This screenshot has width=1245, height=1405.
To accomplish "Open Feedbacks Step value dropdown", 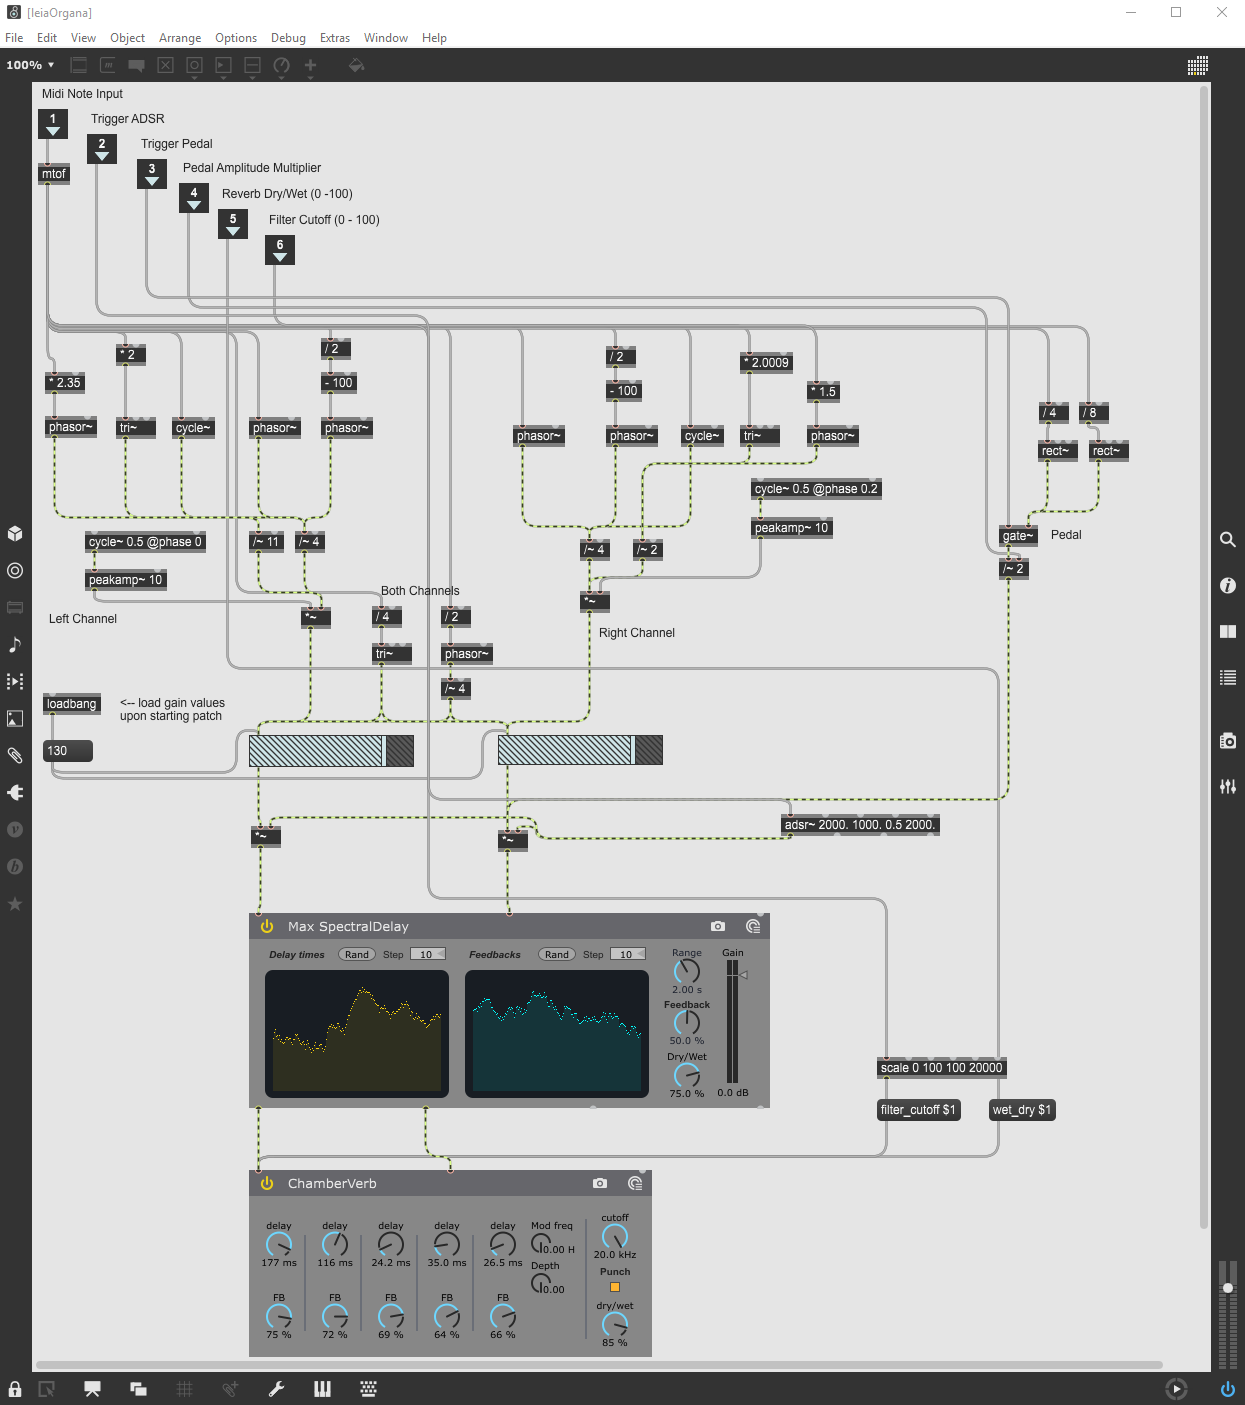I will [628, 954].
